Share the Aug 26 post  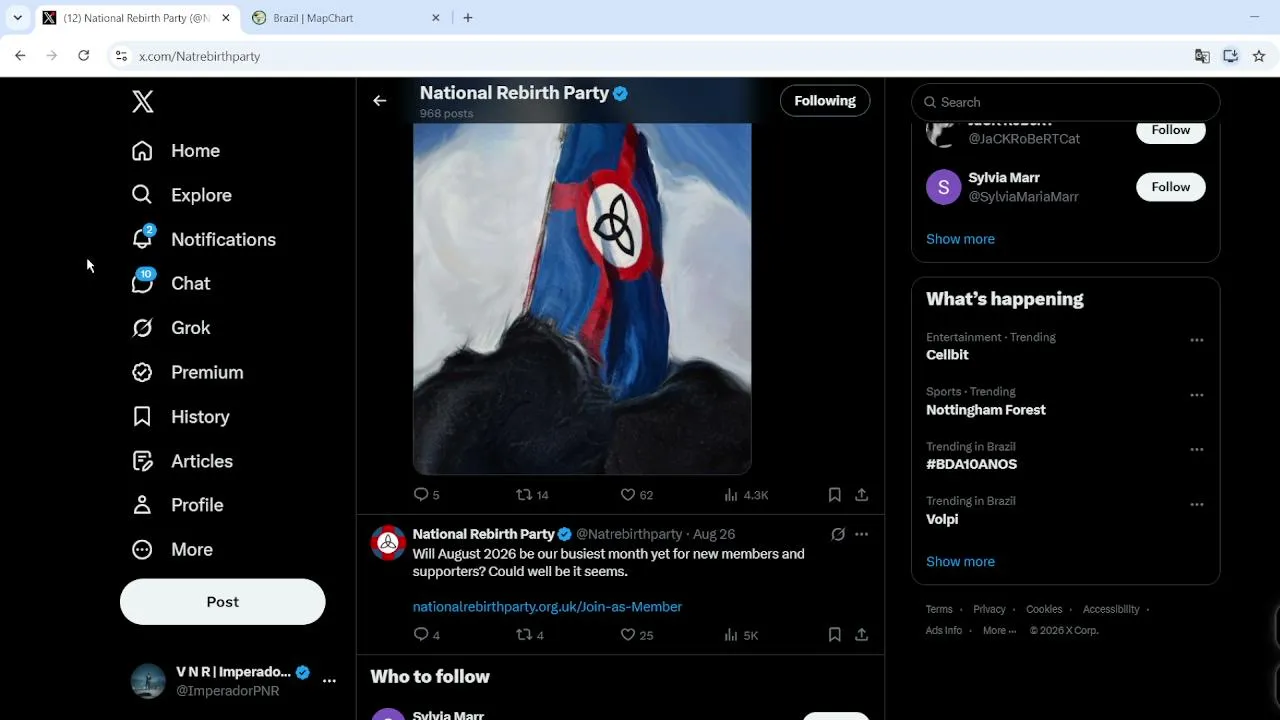pos(862,635)
